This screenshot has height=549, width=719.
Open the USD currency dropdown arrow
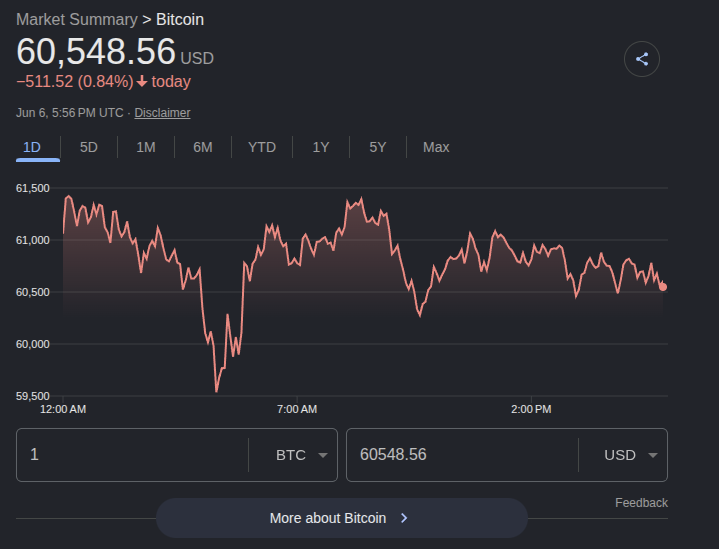(653, 455)
